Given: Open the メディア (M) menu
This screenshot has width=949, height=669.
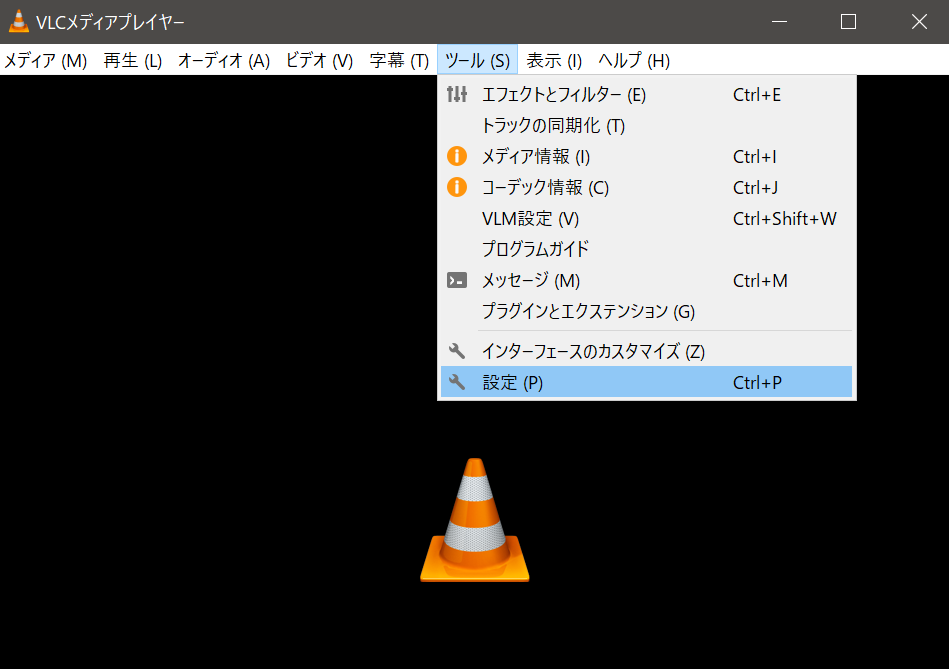Looking at the screenshot, I should [46, 61].
